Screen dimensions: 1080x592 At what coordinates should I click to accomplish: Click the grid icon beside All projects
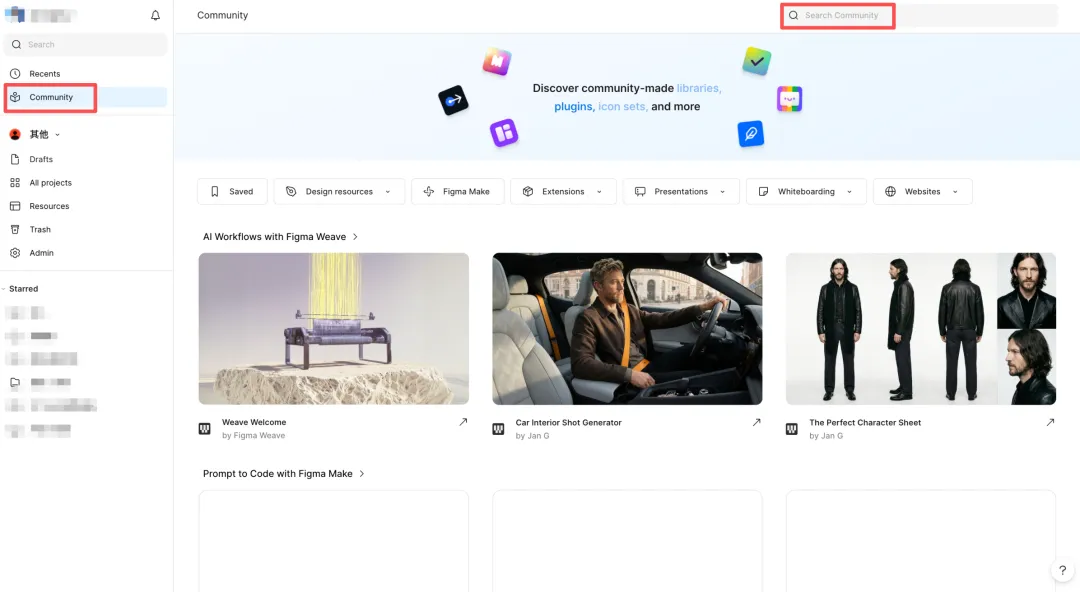coord(15,183)
